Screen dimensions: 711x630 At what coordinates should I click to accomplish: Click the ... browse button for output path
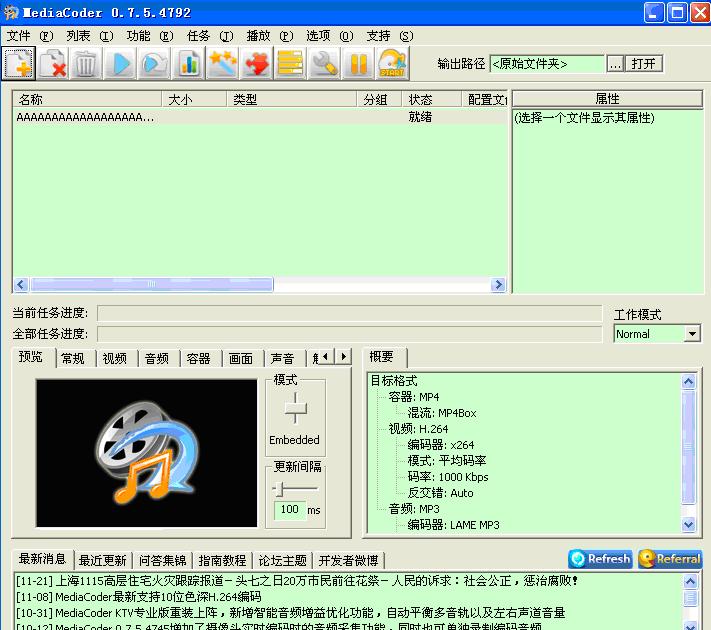click(615, 64)
